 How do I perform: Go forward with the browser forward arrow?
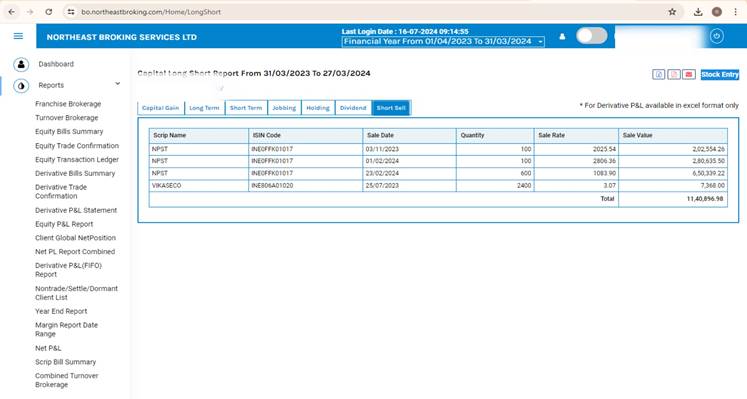coord(30,12)
